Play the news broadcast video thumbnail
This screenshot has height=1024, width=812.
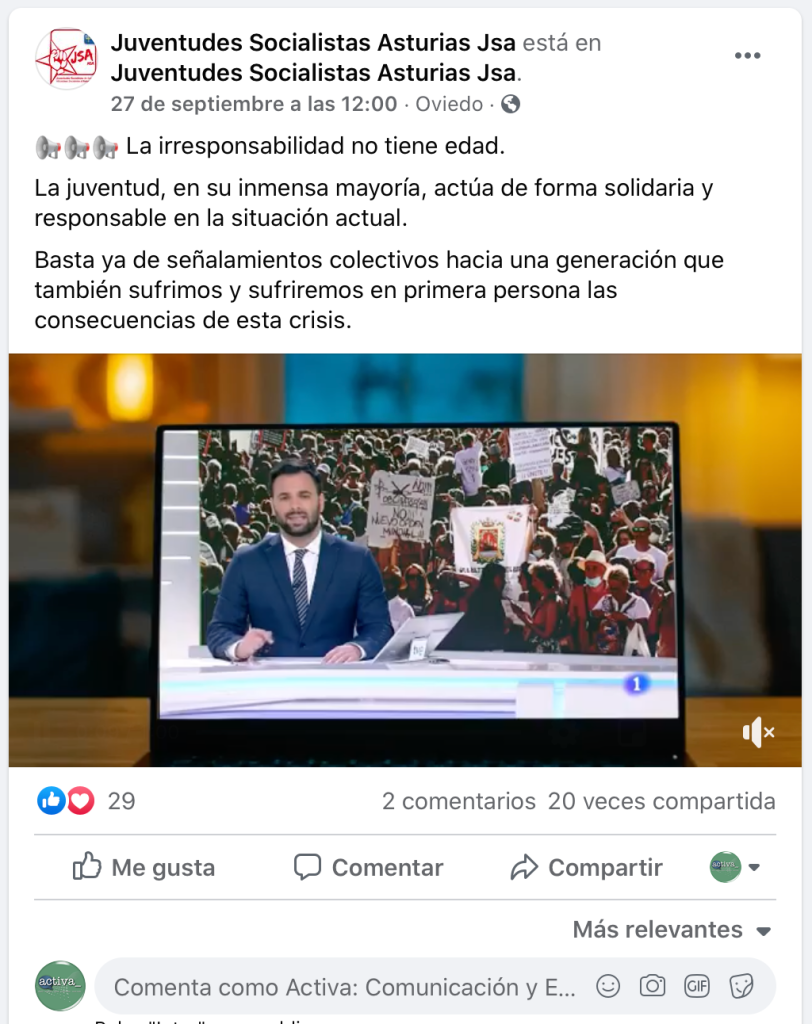[405, 560]
